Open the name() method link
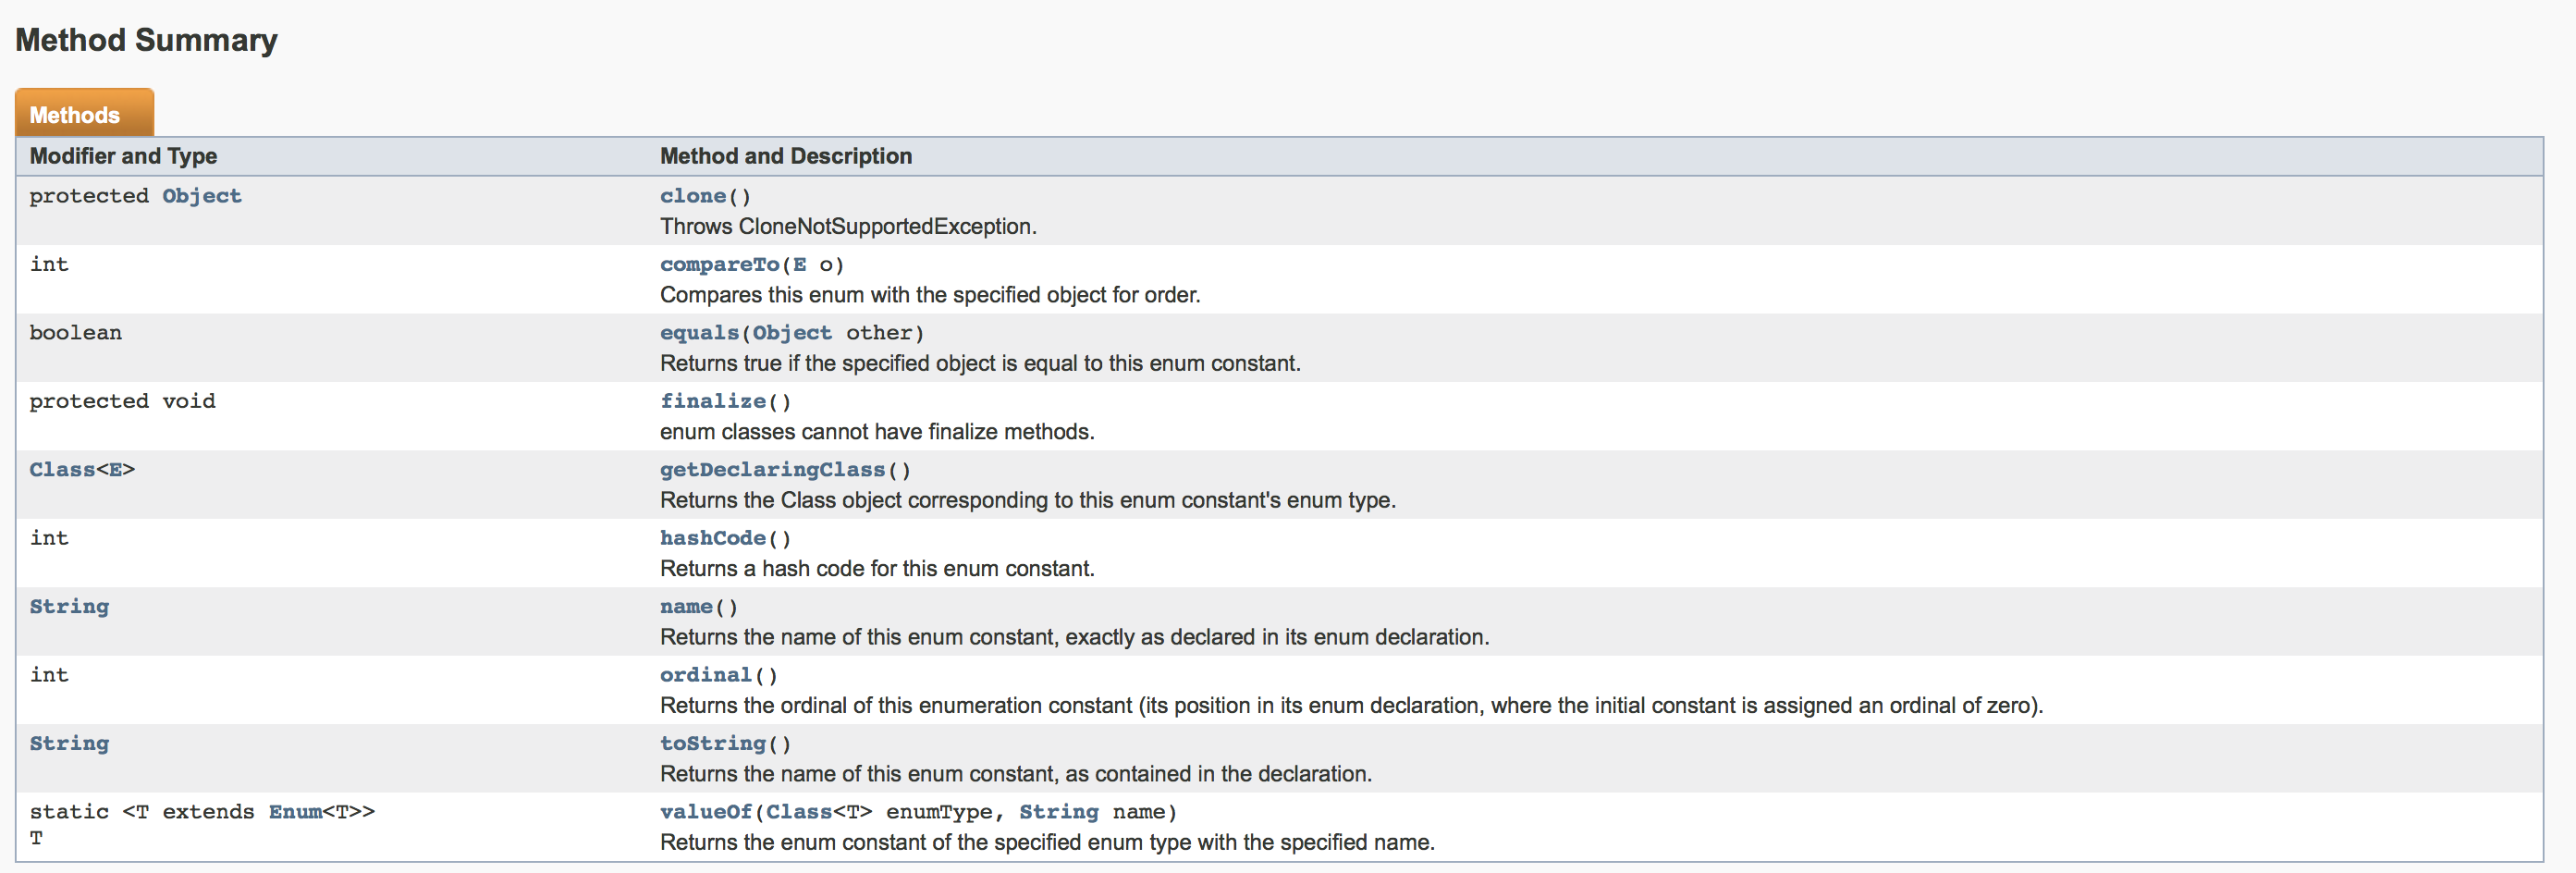The height and width of the screenshot is (873, 2576). (686, 607)
